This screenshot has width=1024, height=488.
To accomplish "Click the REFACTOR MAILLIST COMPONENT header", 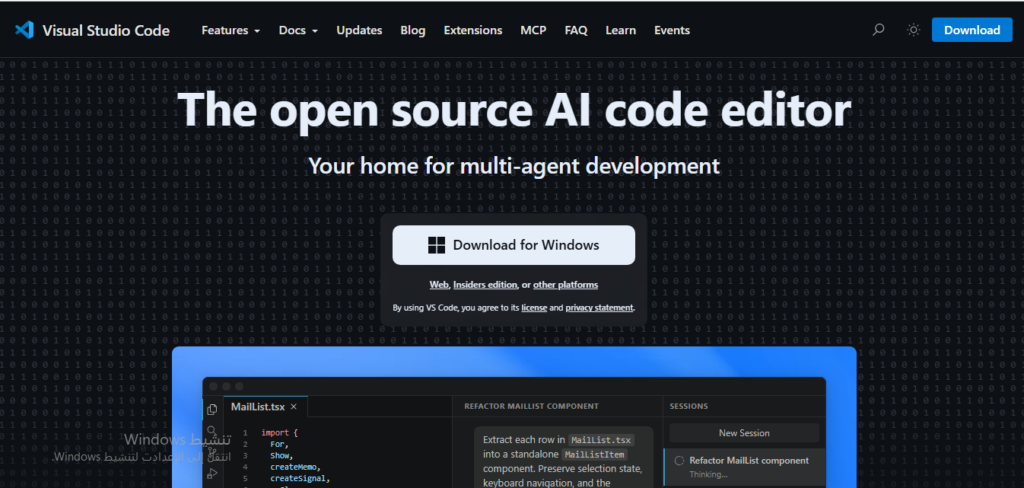I will click(531, 406).
